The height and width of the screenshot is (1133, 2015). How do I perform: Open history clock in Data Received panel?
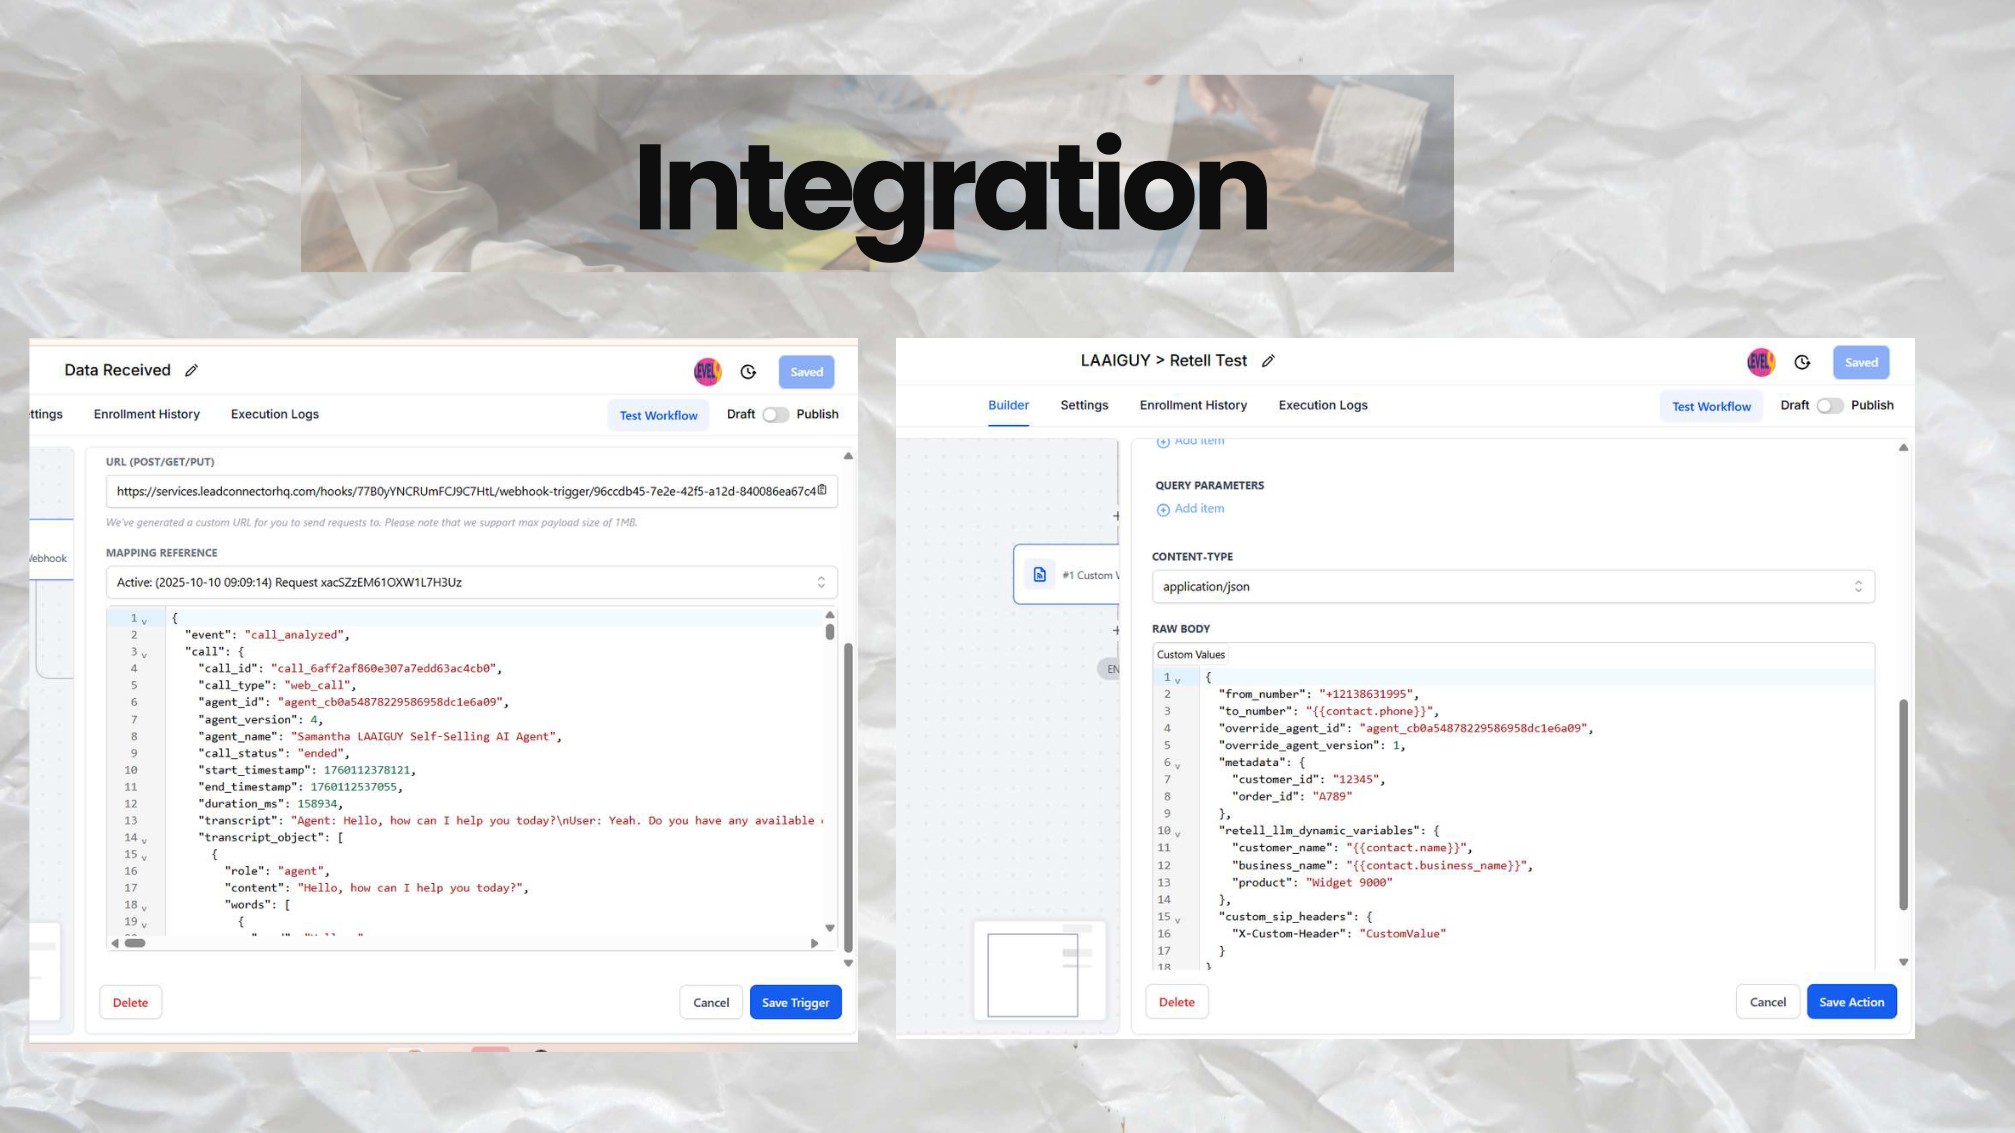pos(748,372)
